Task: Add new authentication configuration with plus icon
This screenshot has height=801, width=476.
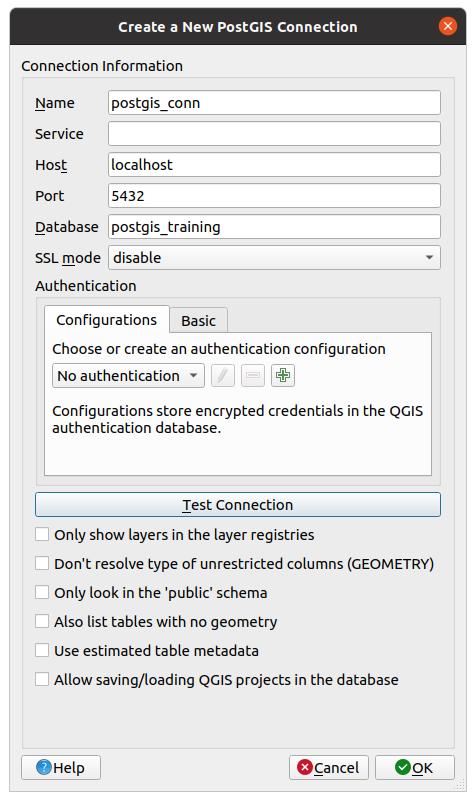Action: pos(282,376)
